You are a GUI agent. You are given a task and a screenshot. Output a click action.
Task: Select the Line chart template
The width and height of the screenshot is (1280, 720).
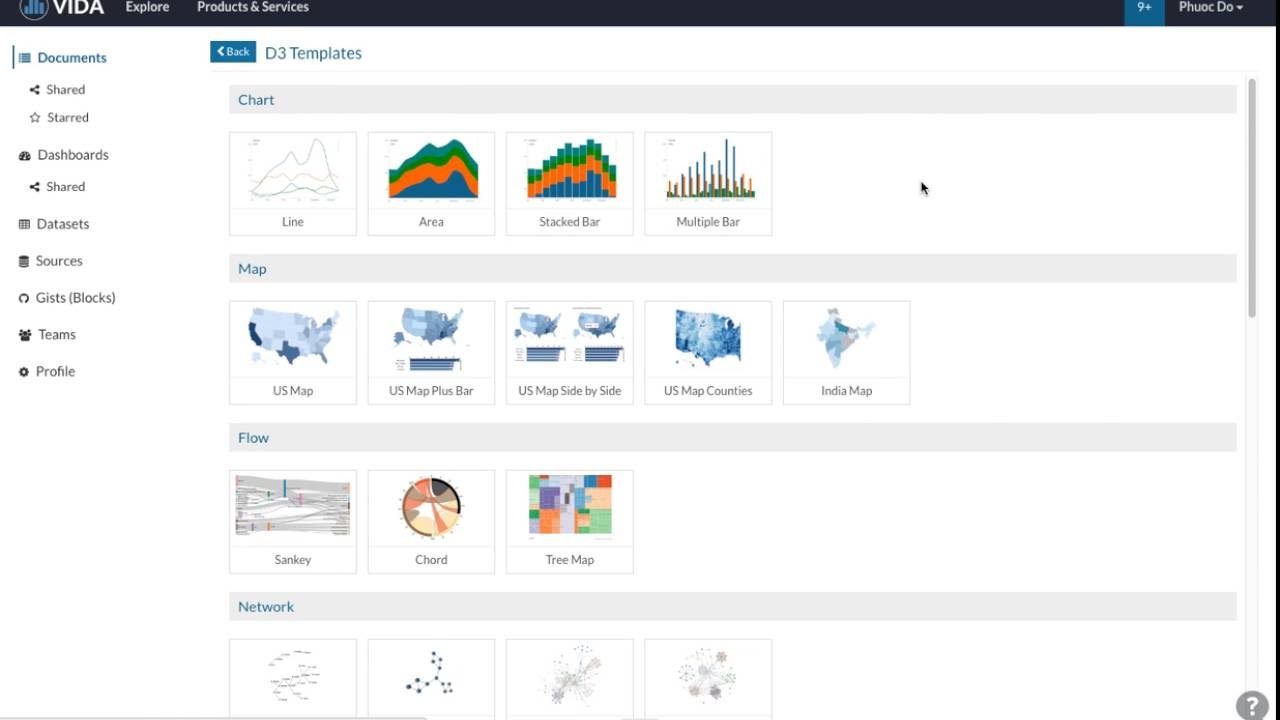(293, 184)
